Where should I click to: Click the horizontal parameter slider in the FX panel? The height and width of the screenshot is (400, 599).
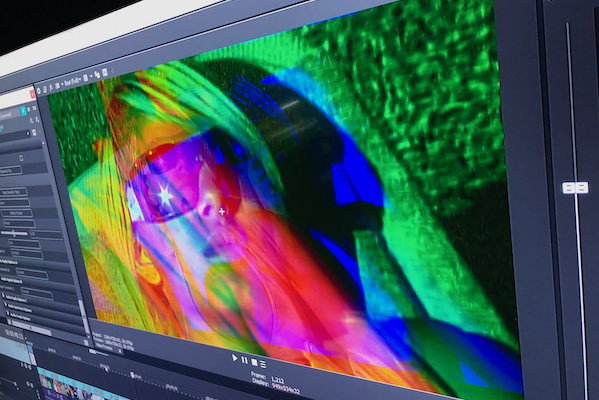tap(14, 233)
